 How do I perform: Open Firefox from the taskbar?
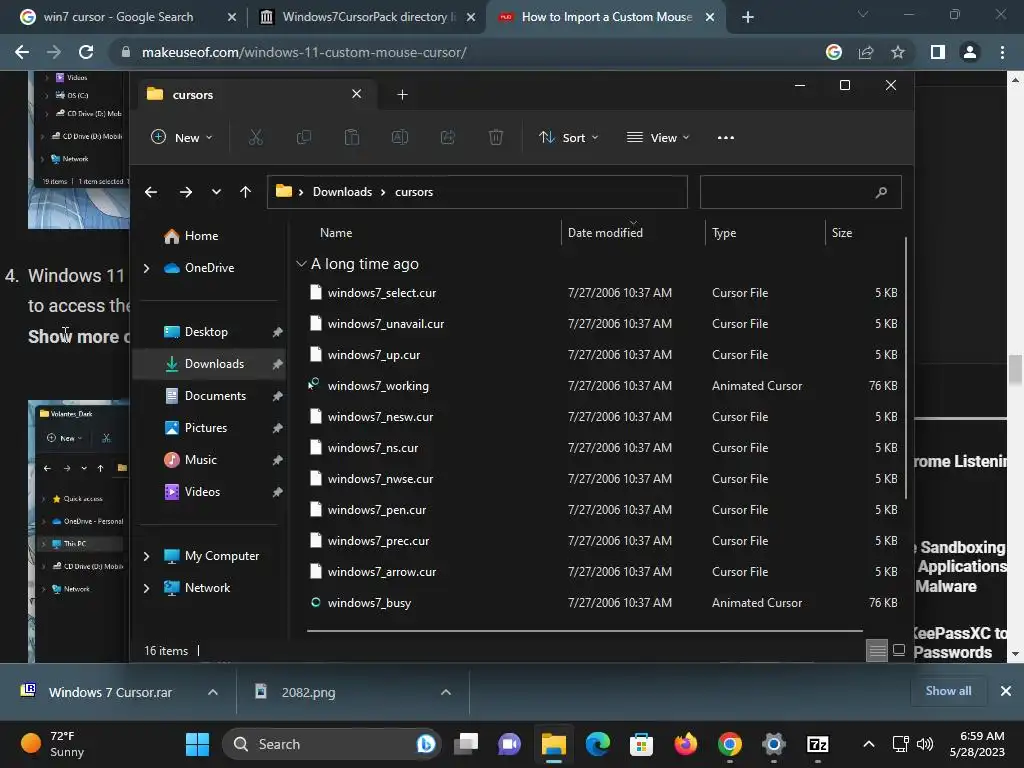685,744
